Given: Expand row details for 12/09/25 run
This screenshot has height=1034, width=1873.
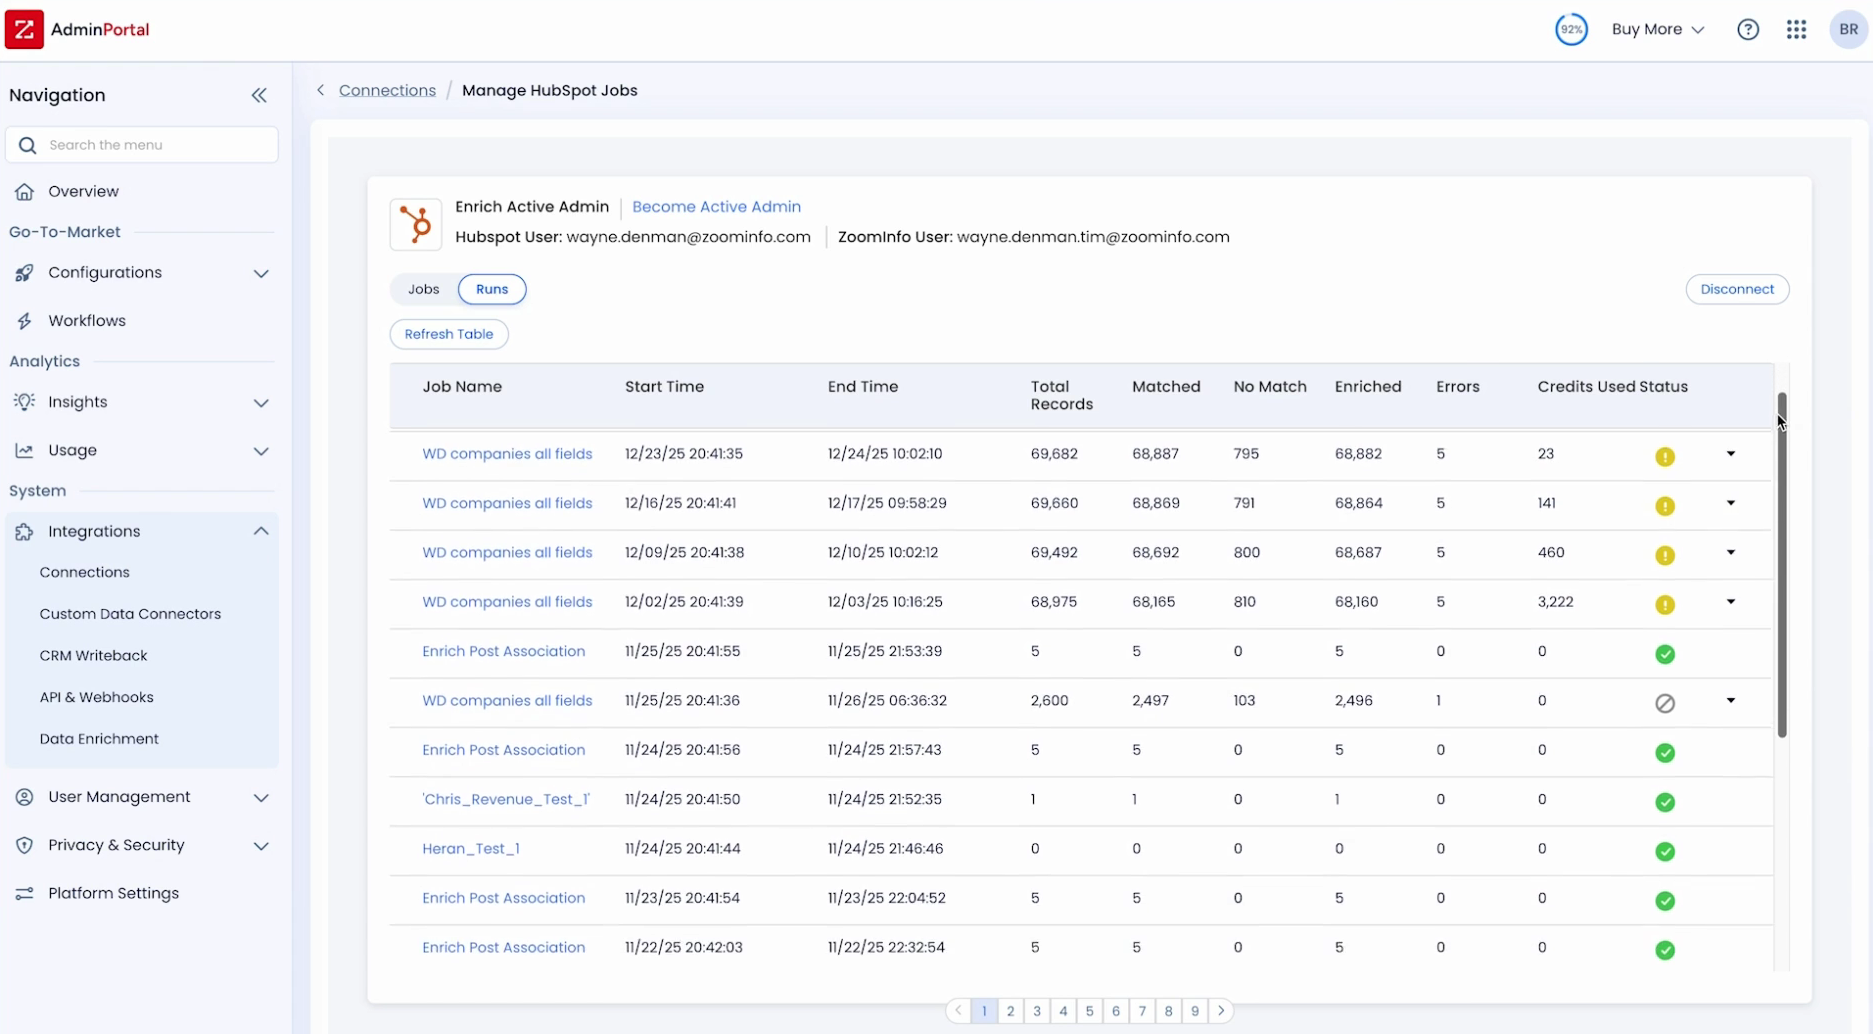Looking at the screenshot, I should [1730, 552].
